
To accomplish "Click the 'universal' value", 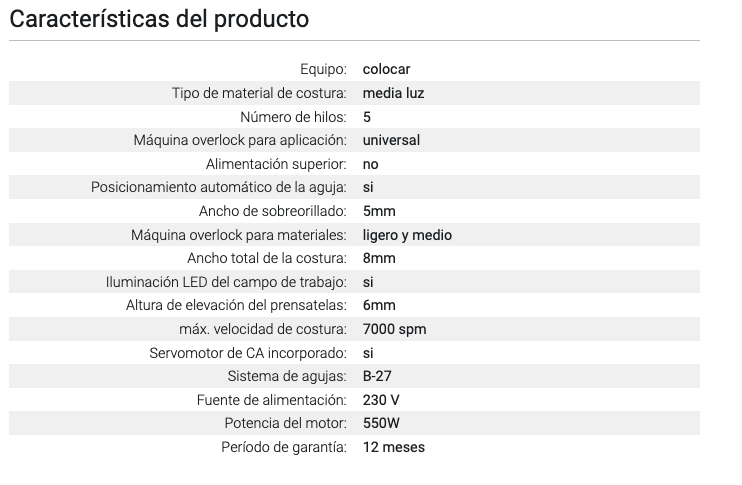I will [x=391, y=140].
